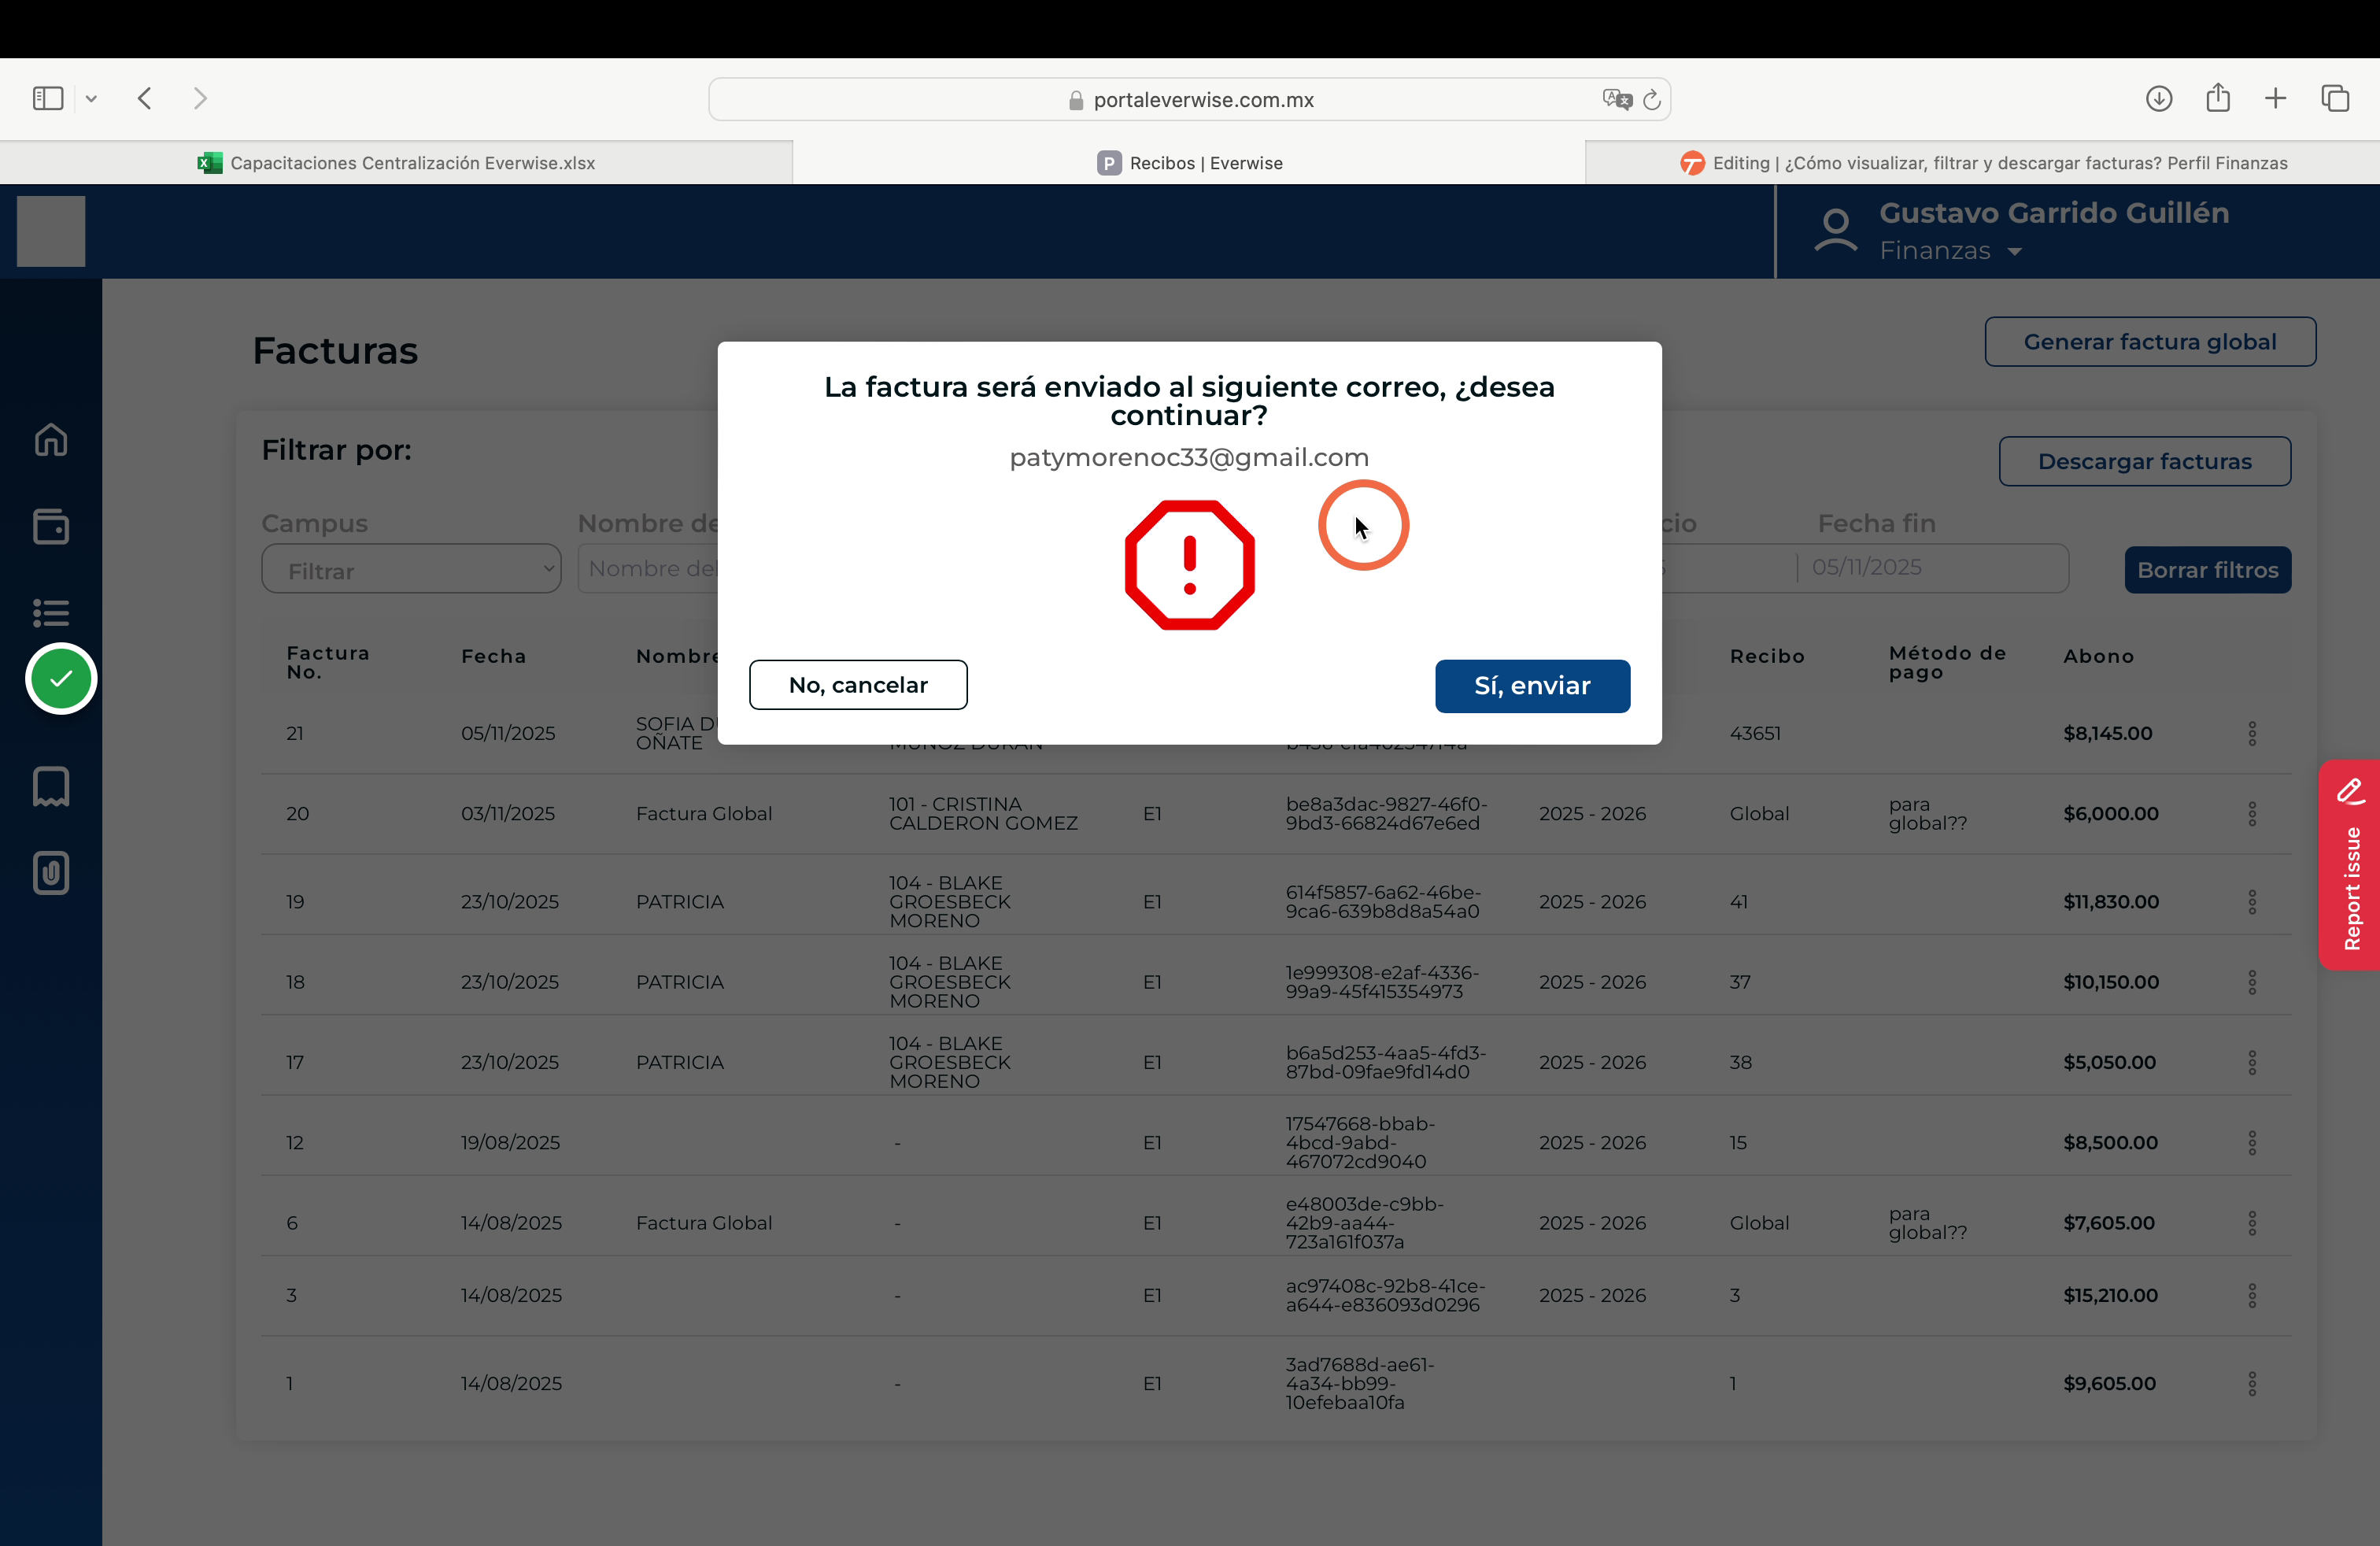The height and width of the screenshot is (1546, 2380).
Task: Switch to Recibos | Everwise tab
Action: pos(1189,163)
